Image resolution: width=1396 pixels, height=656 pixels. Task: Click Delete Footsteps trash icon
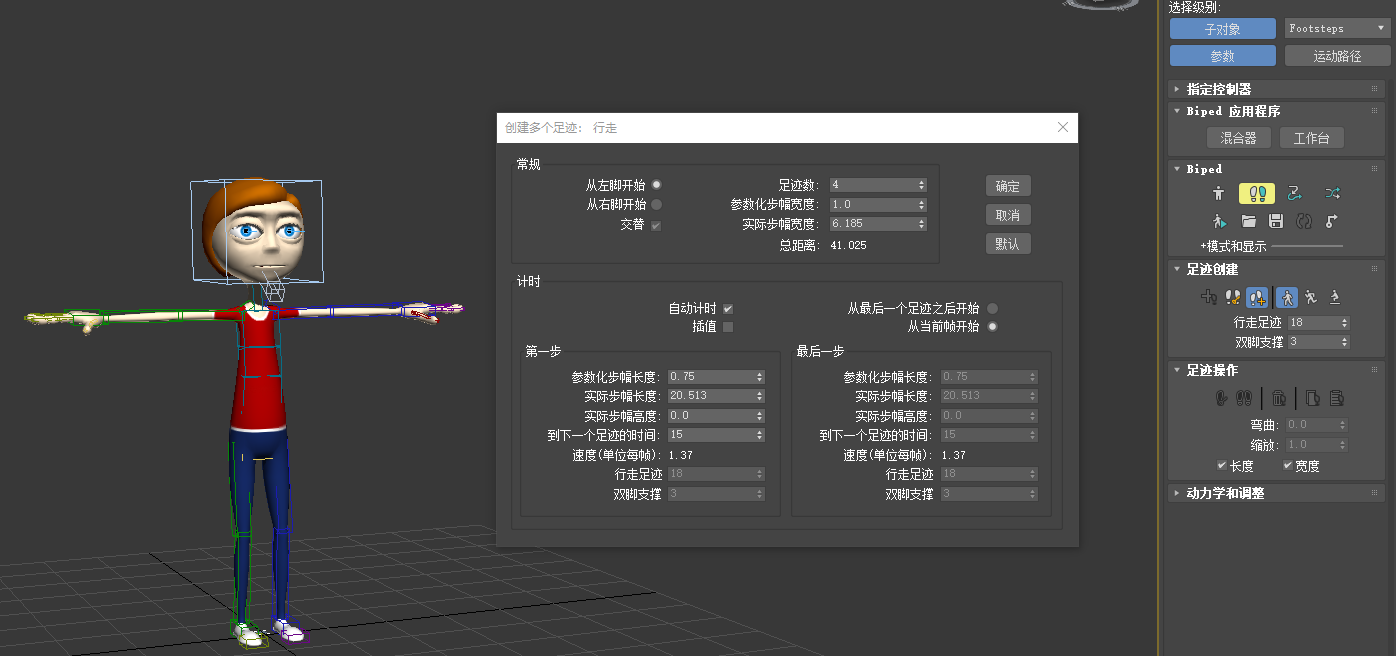tap(1279, 398)
